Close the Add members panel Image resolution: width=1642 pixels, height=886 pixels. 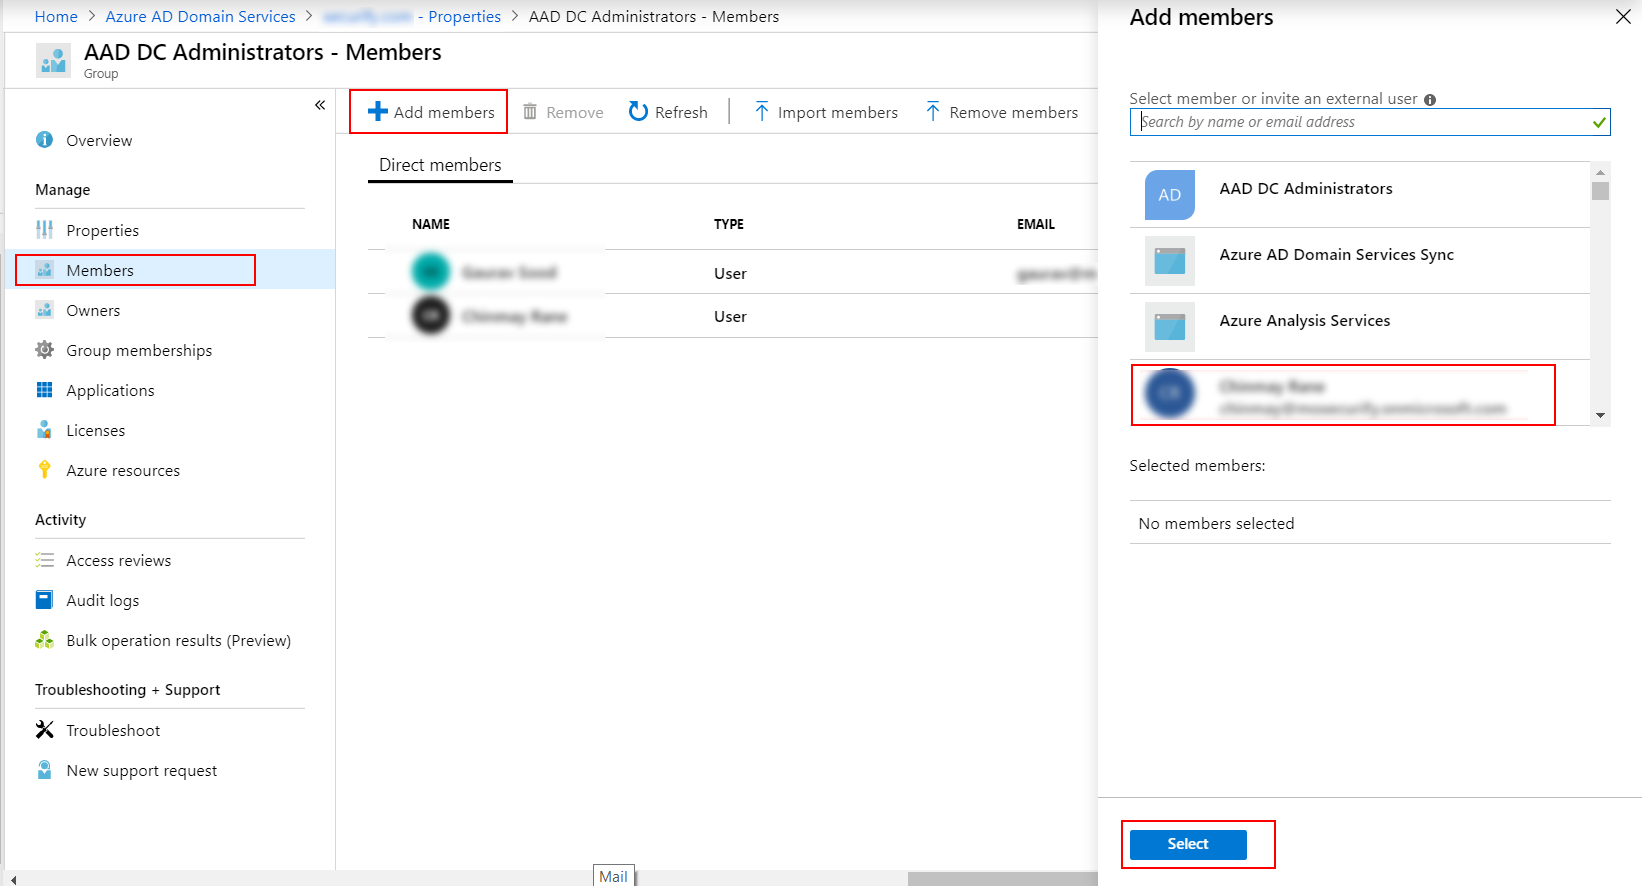tap(1623, 17)
